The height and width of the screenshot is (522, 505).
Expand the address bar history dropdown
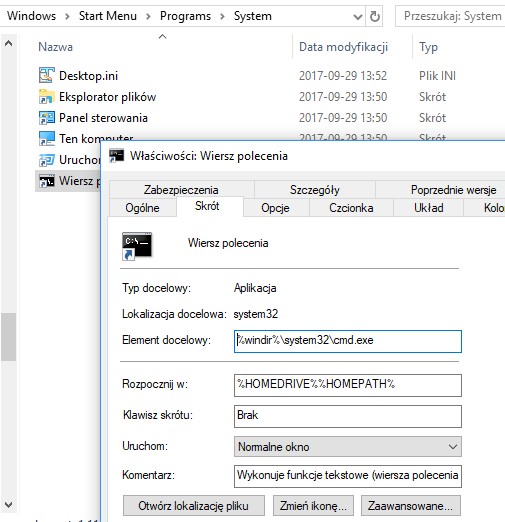coord(357,16)
